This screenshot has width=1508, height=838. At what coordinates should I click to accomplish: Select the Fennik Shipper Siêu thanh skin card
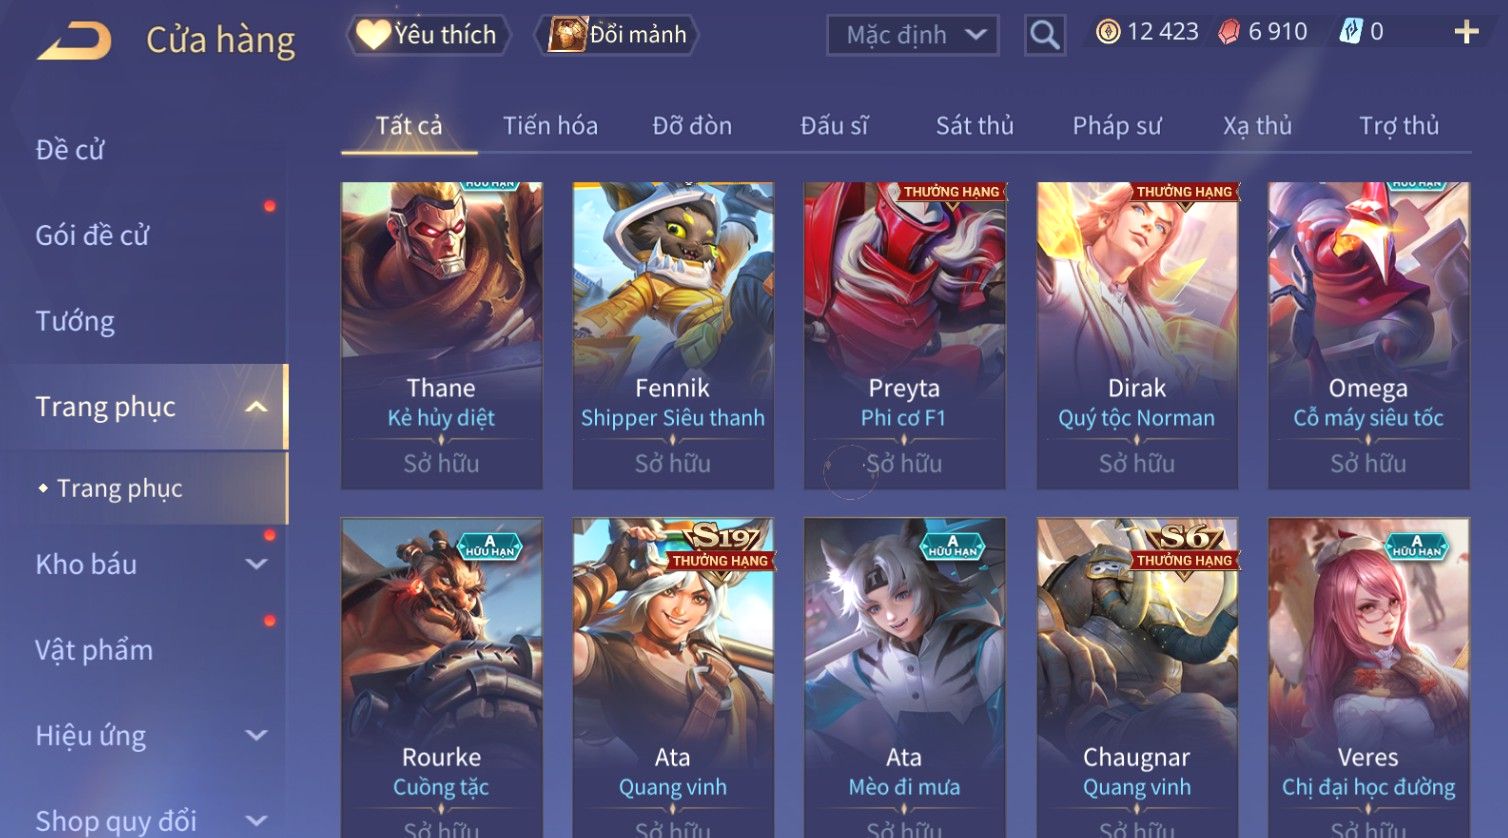[673, 335]
